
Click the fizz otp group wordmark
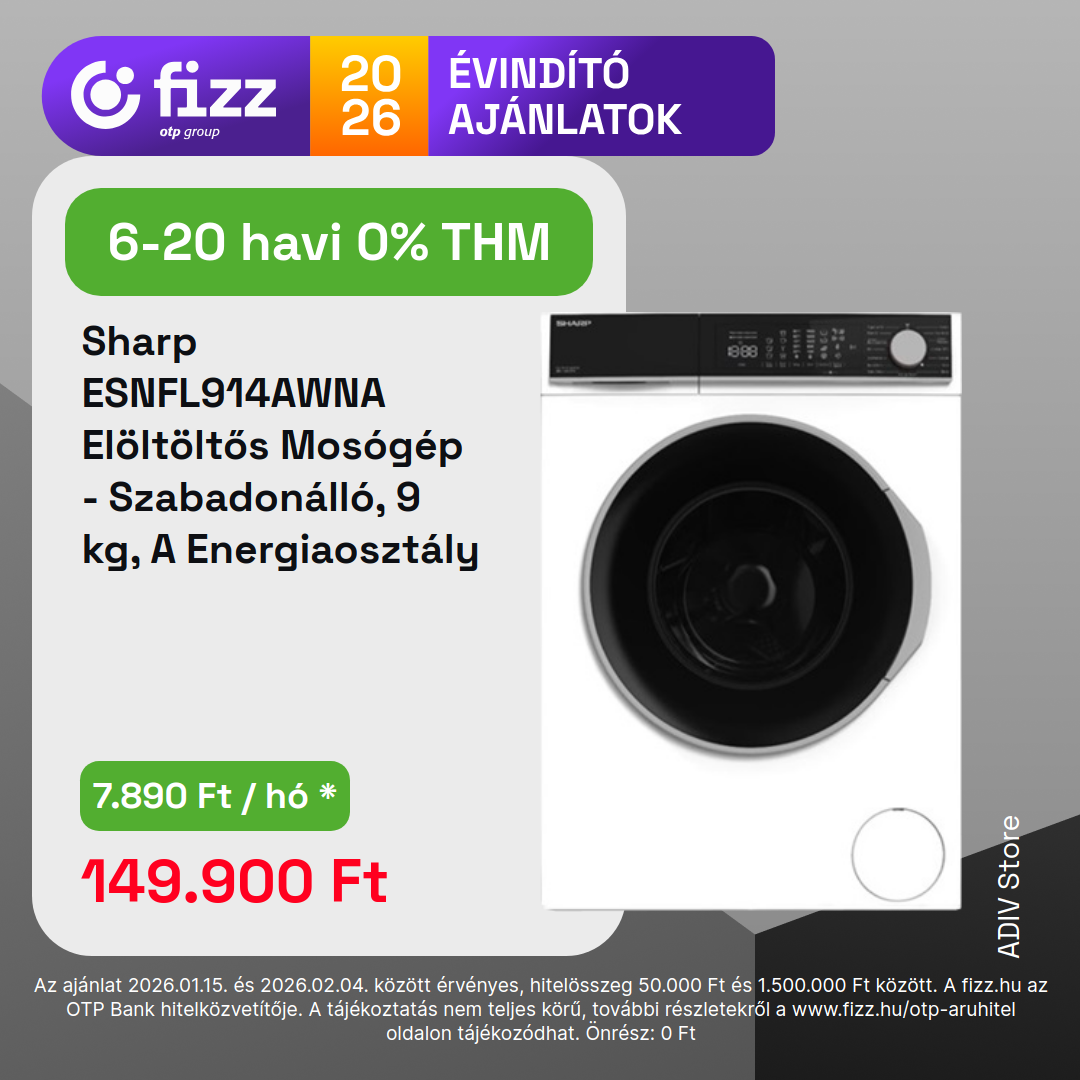[x=215, y=98]
